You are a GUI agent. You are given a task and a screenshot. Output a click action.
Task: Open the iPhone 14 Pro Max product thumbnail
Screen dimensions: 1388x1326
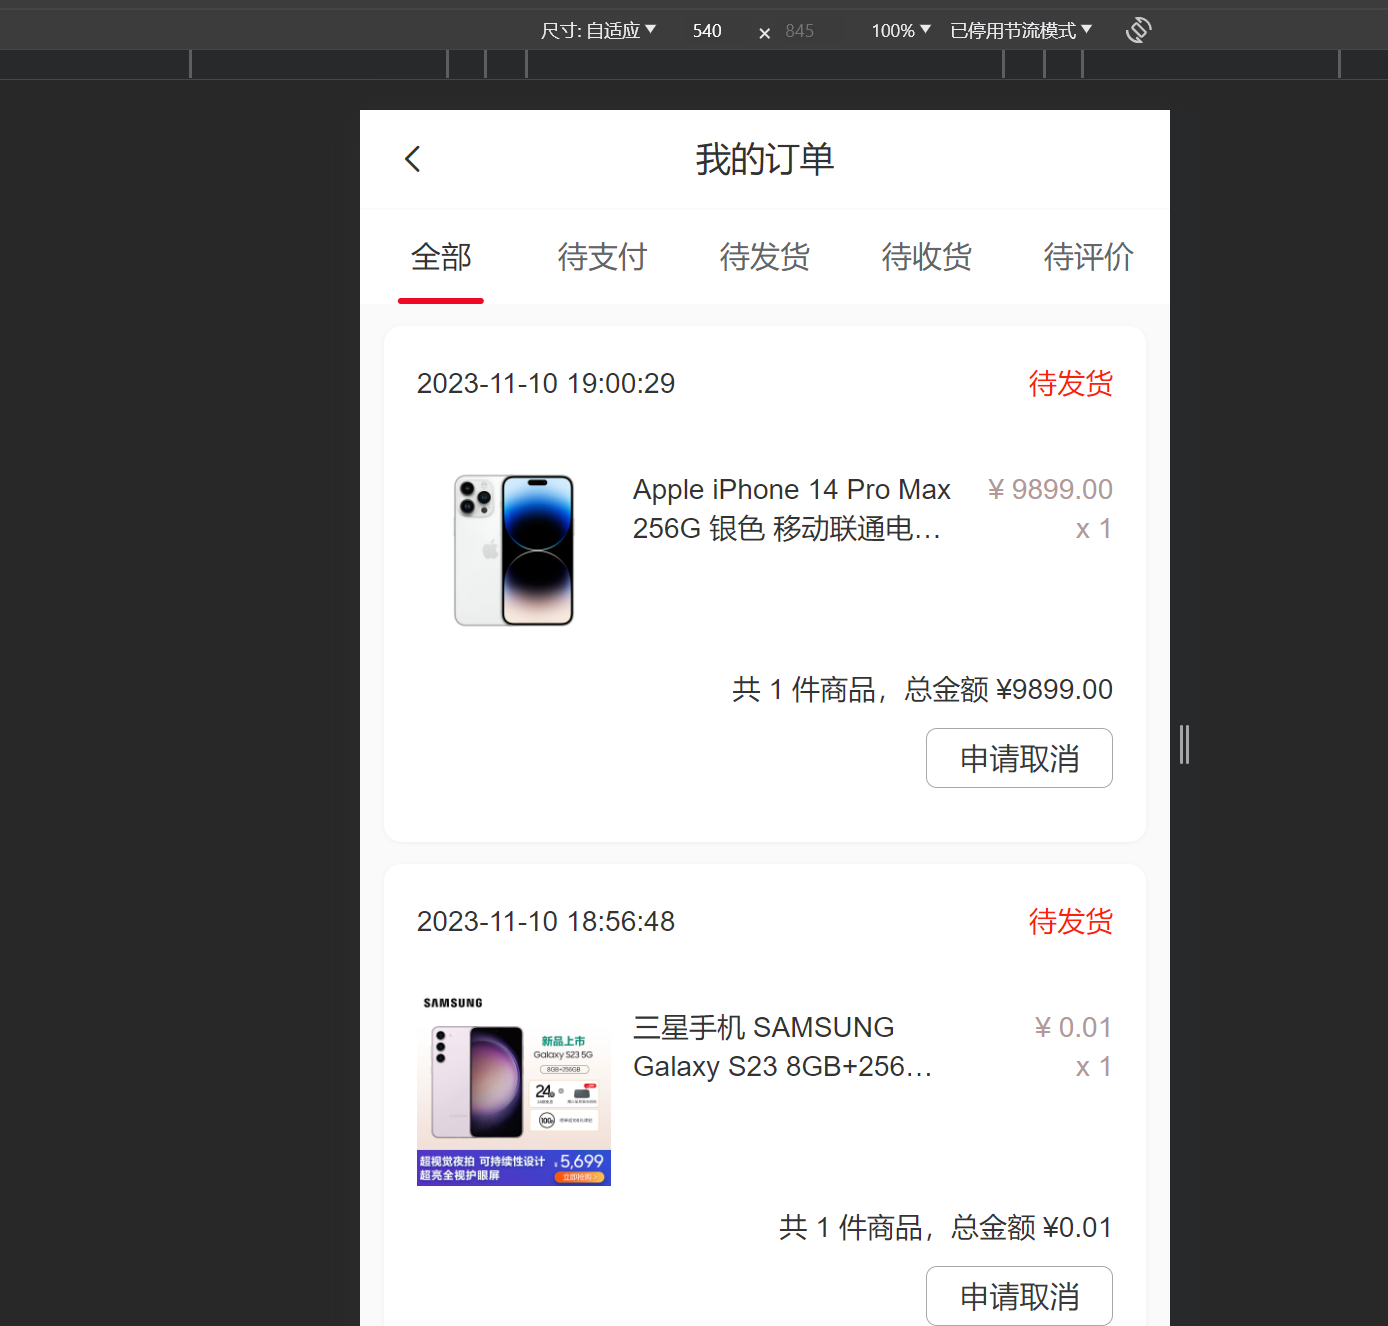[x=514, y=550]
